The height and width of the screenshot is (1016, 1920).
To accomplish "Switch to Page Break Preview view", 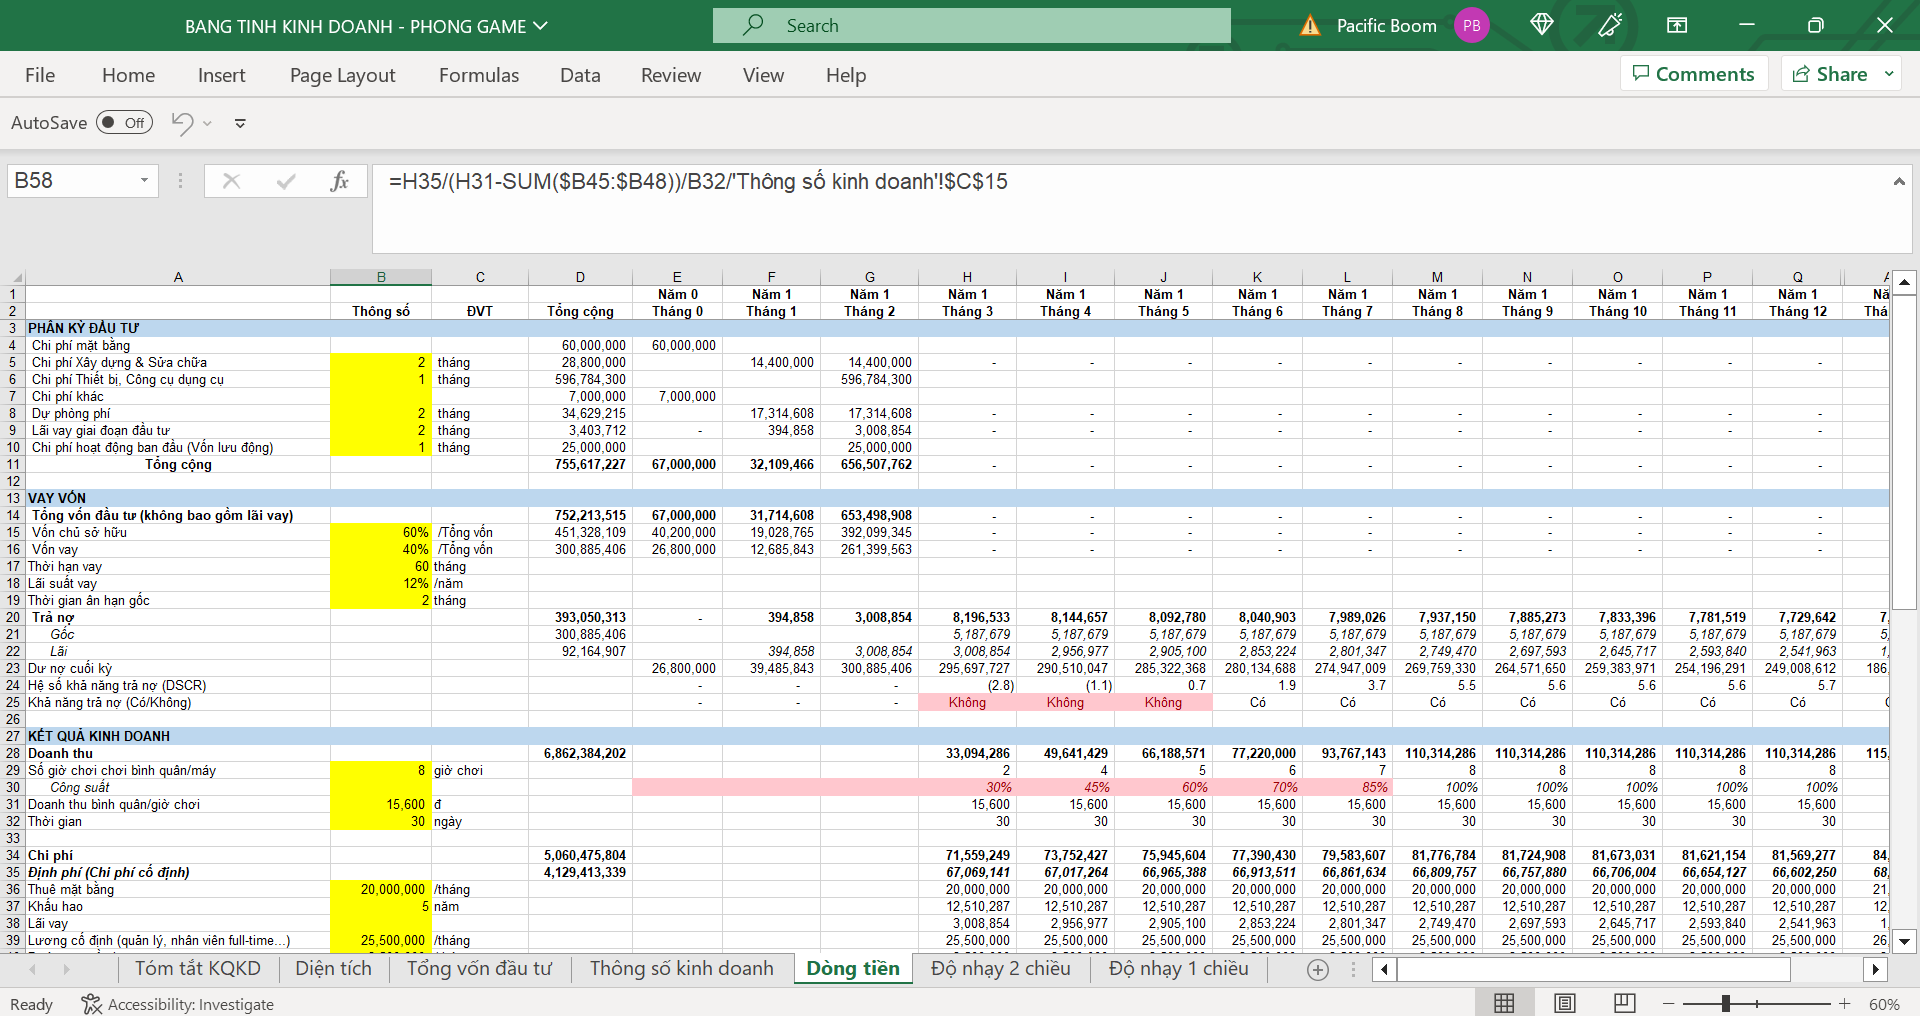I will [1624, 1003].
